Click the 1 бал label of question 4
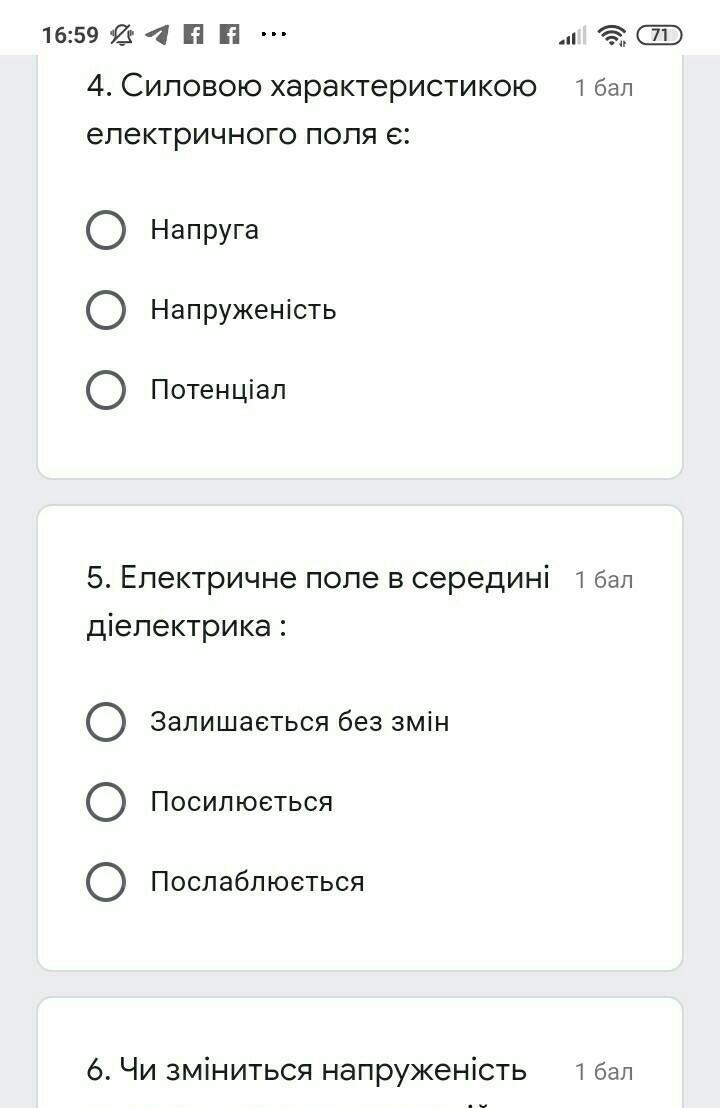The height and width of the screenshot is (1108, 720). (604, 88)
